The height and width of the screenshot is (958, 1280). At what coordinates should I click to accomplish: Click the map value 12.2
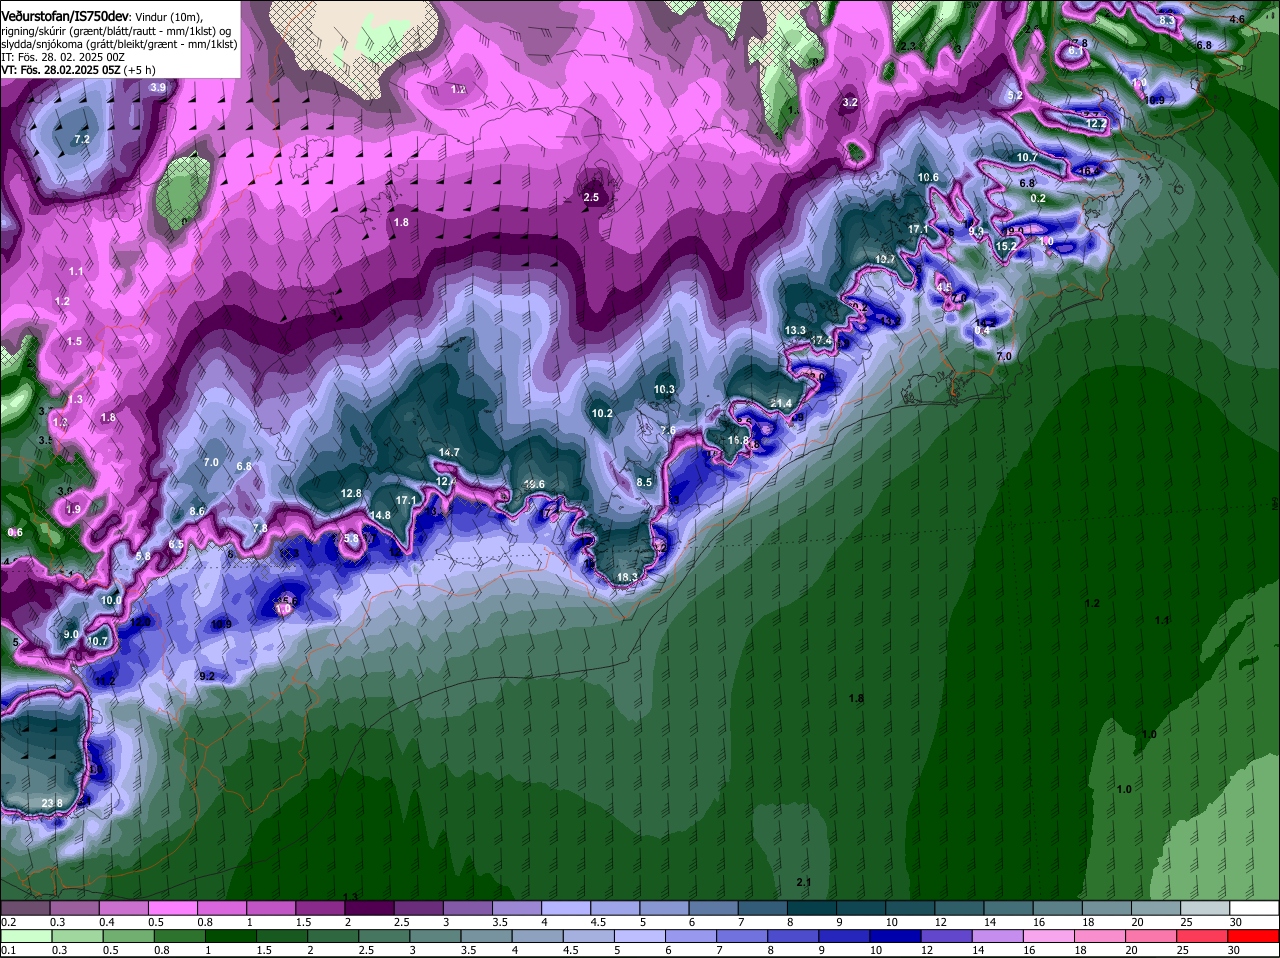point(1096,124)
